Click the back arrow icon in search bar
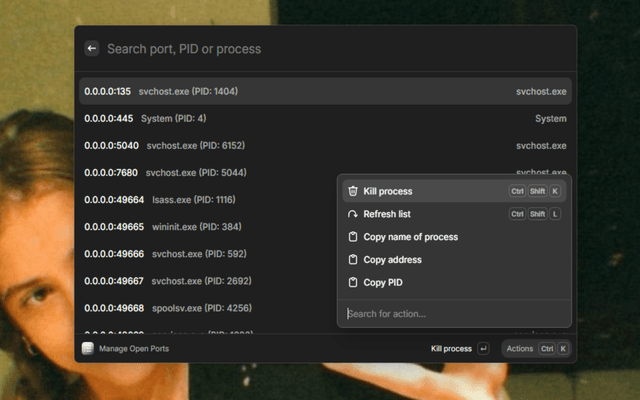 pyautogui.click(x=92, y=48)
